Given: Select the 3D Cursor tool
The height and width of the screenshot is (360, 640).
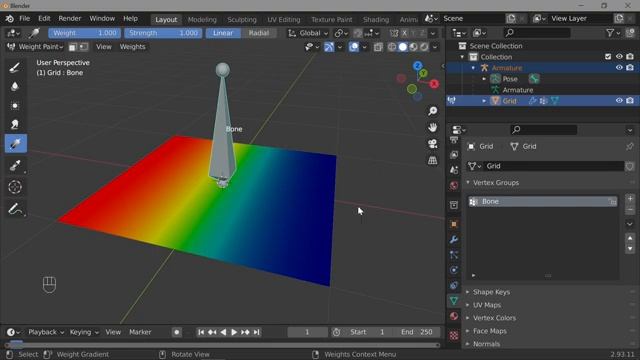Looking at the screenshot, I should tap(16, 187).
